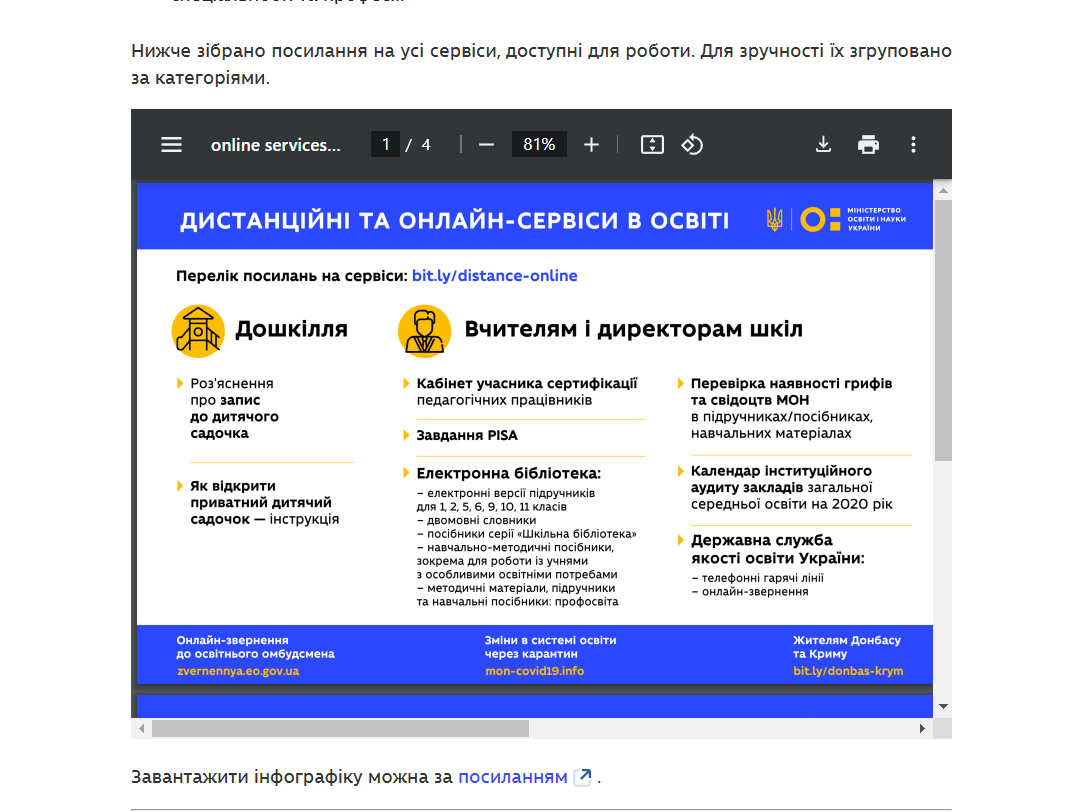The width and height of the screenshot is (1091, 812).
Task: Zoom out with the minus button
Action: pos(487,145)
